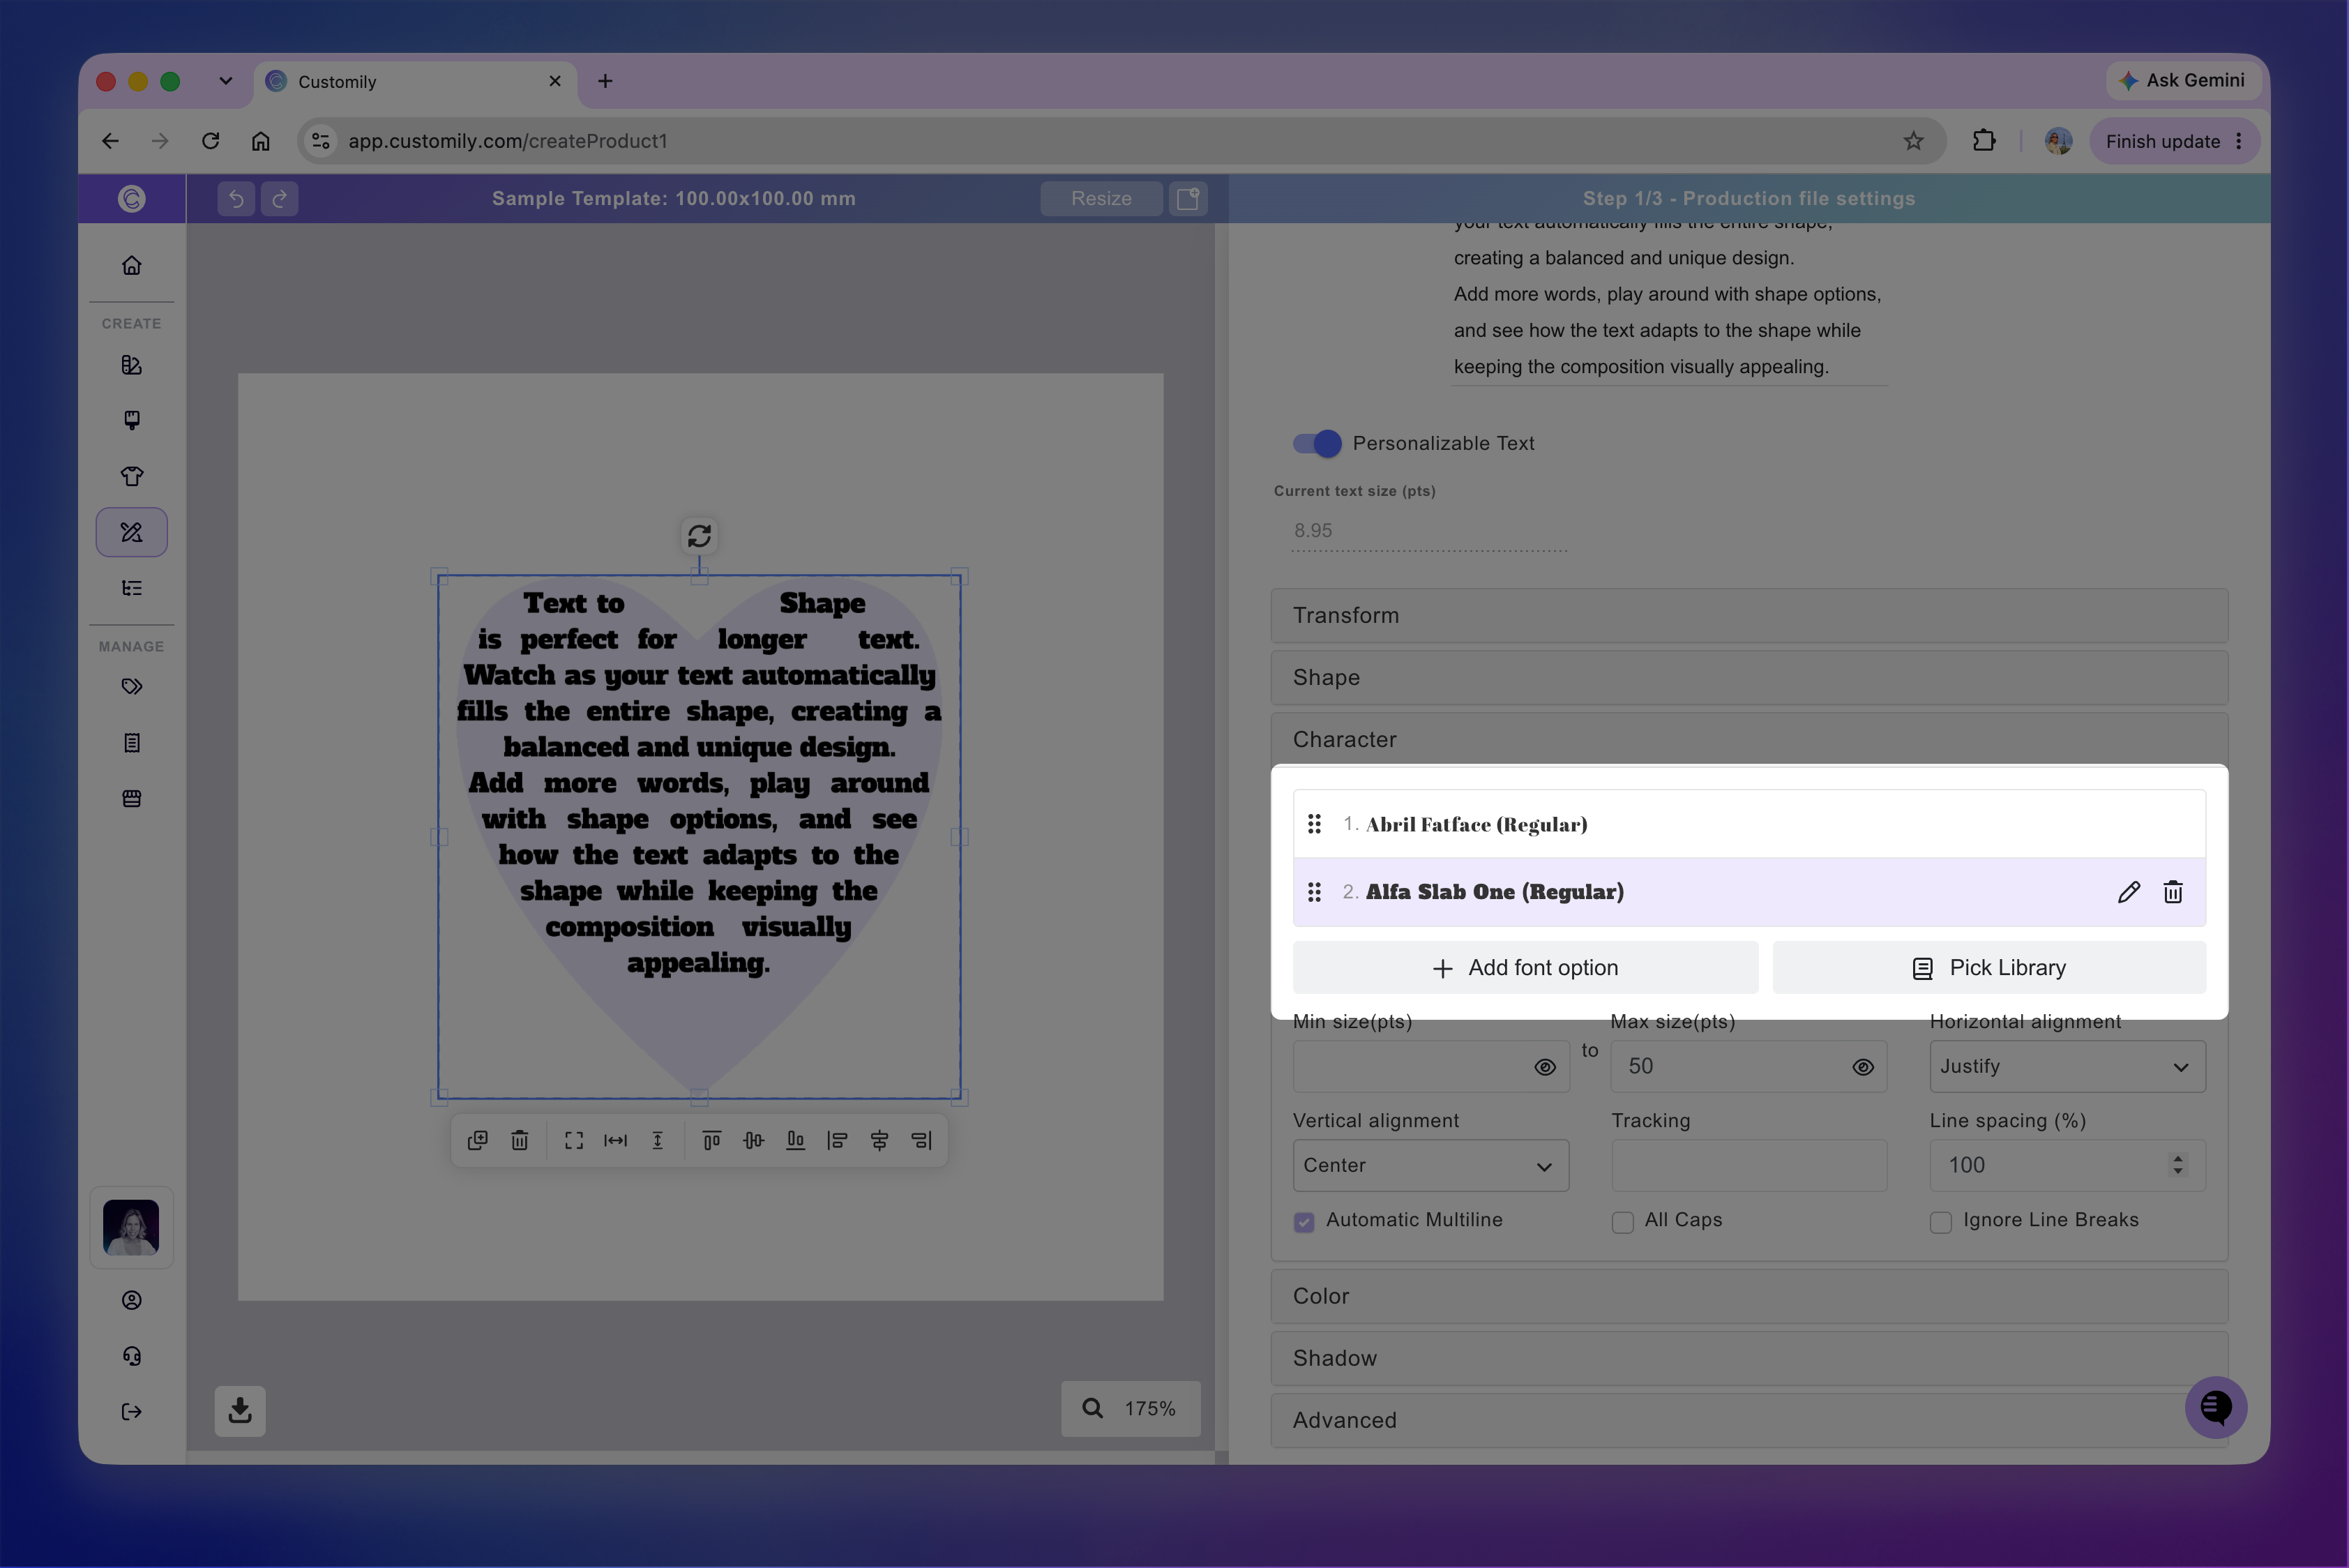Log out with the sidebar exit icon
The image size is (2349, 1568).
coord(131,1412)
